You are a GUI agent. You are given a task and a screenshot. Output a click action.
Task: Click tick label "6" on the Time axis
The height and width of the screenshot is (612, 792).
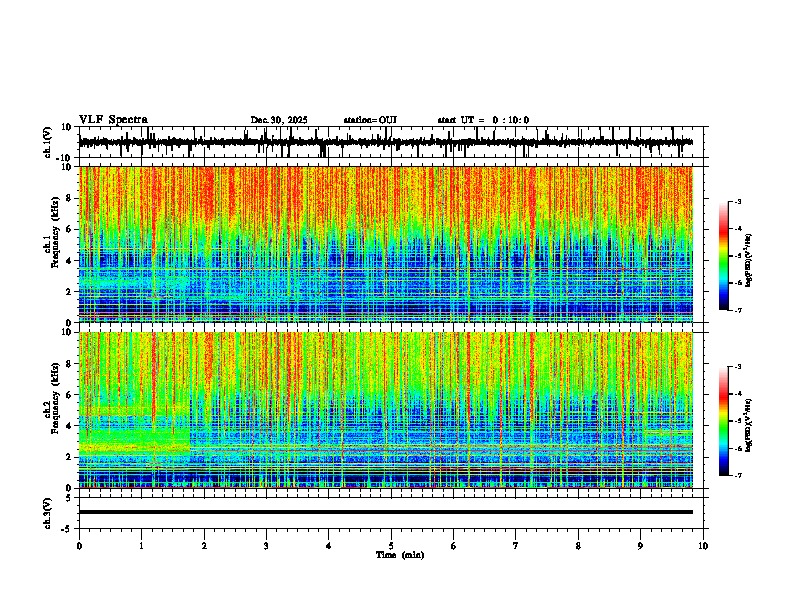pos(453,546)
